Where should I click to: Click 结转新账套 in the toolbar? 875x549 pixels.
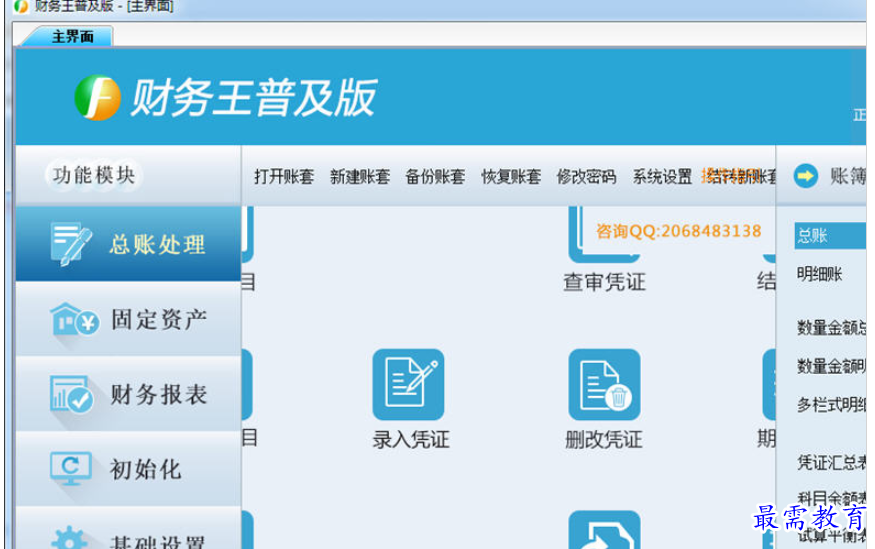(x=741, y=177)
